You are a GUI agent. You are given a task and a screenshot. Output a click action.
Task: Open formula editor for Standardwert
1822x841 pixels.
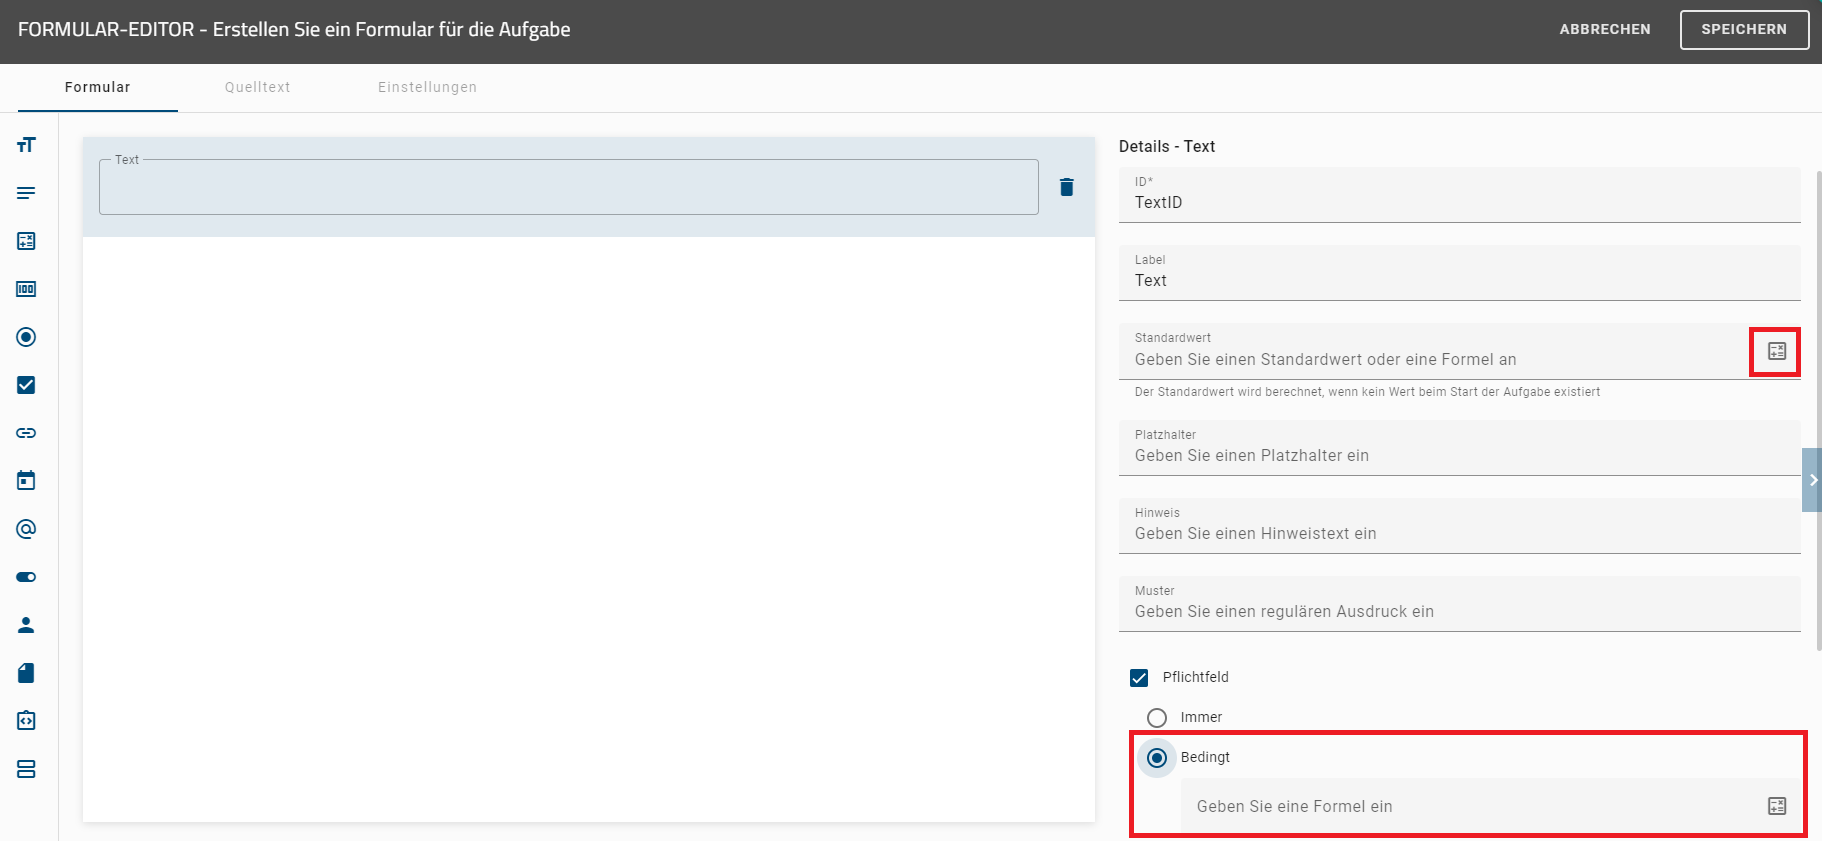1776,351
